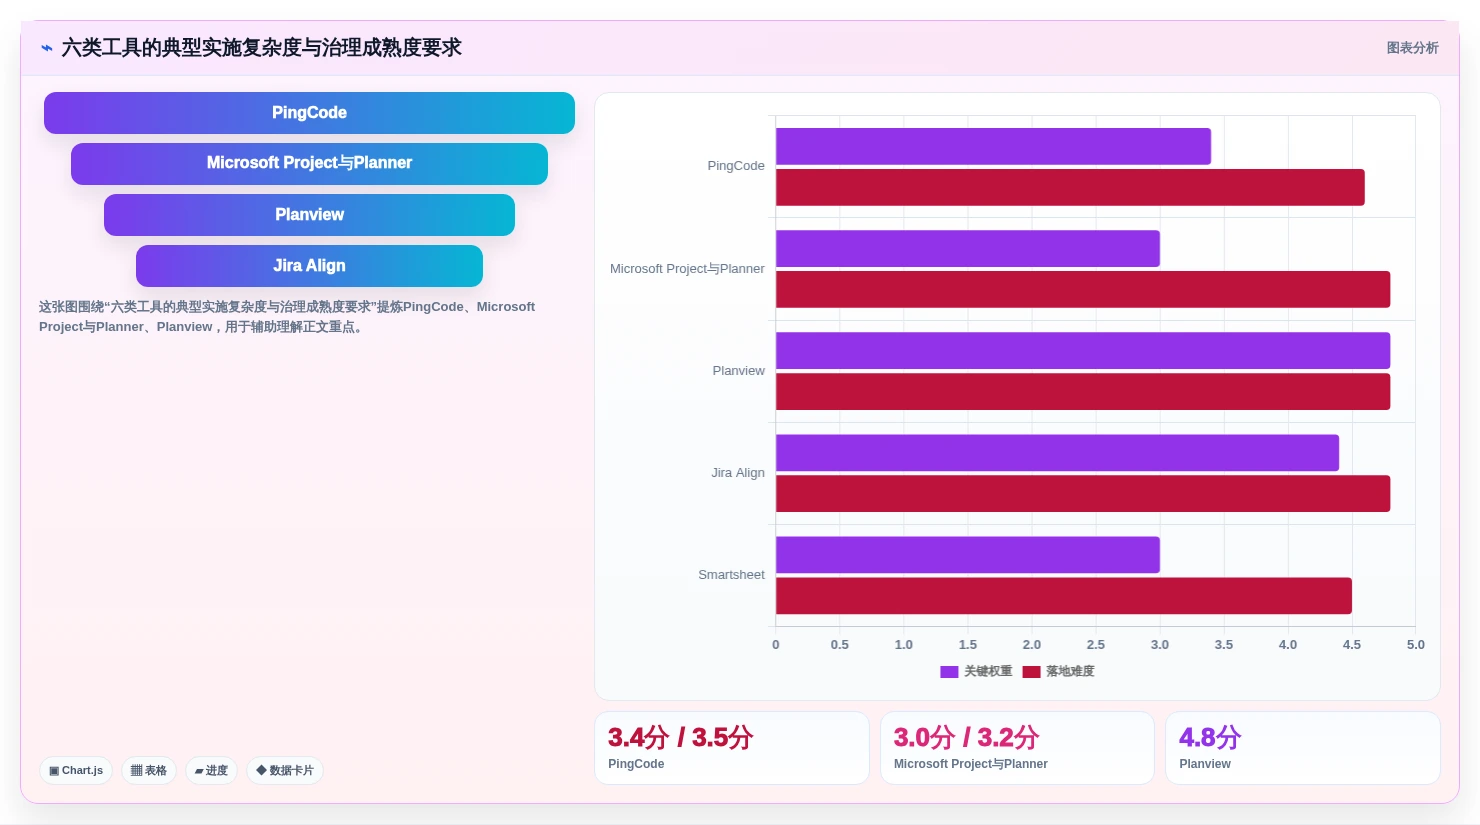Click the 图表分析 label in the header
1480x825 pixels.
1412,48
